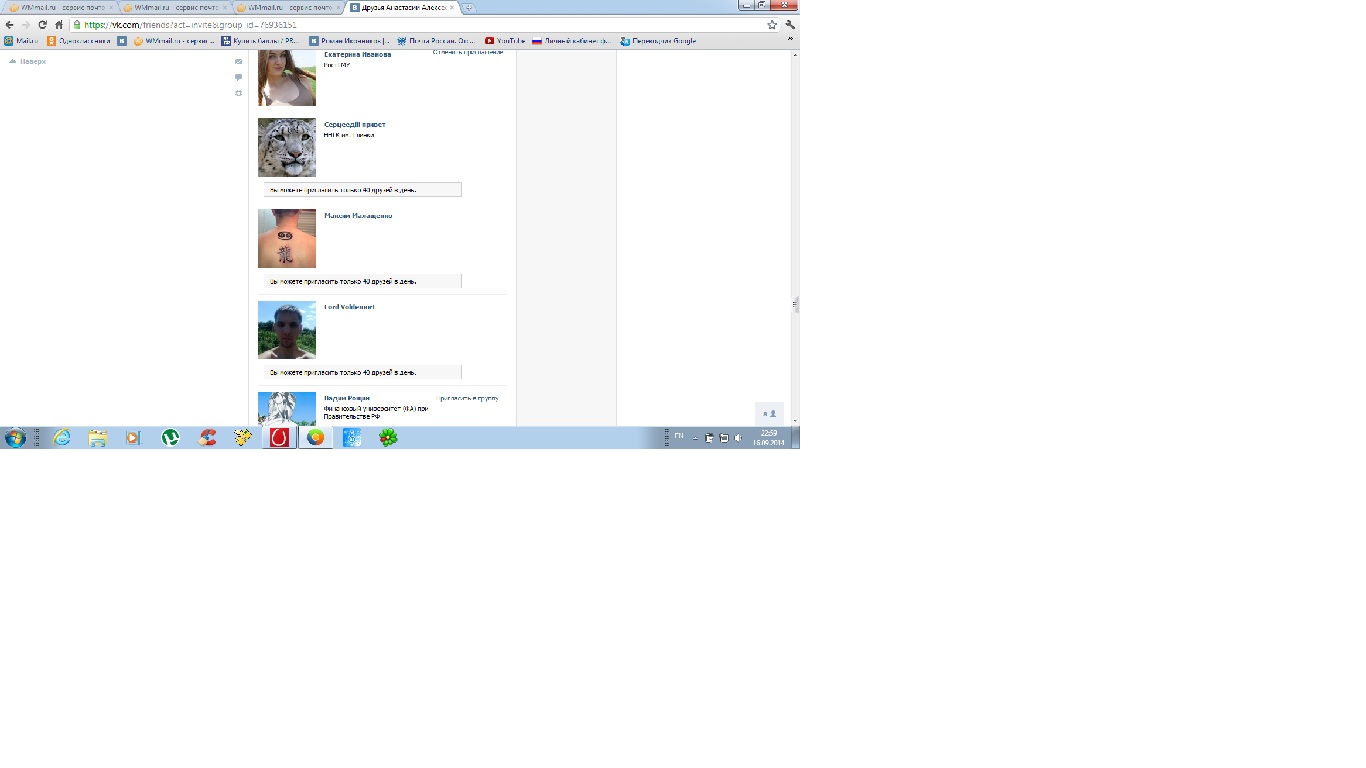Screen dimensions: 1366x768
Task: Open uTorrent from the taskbar
Action: (171, 438)
